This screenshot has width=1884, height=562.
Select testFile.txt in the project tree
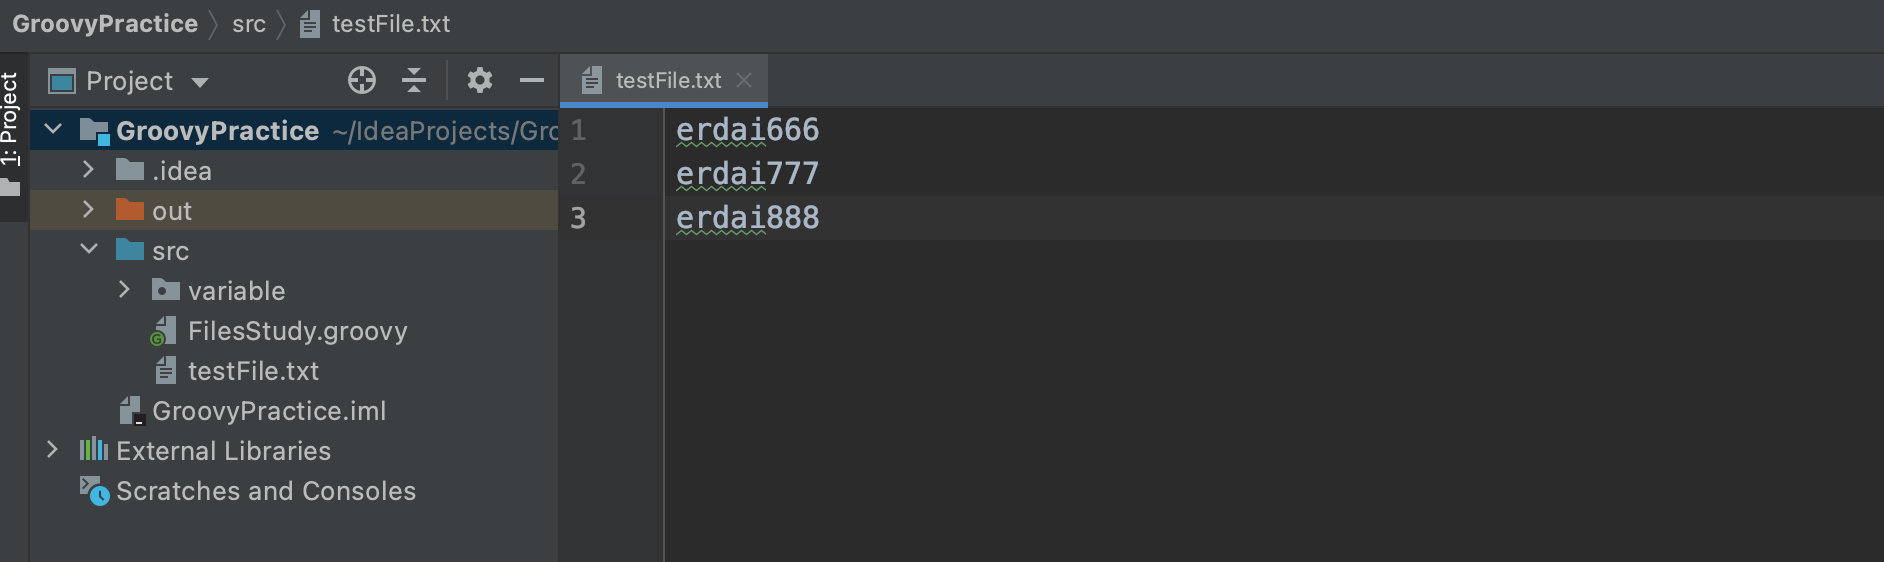point(253,371)
